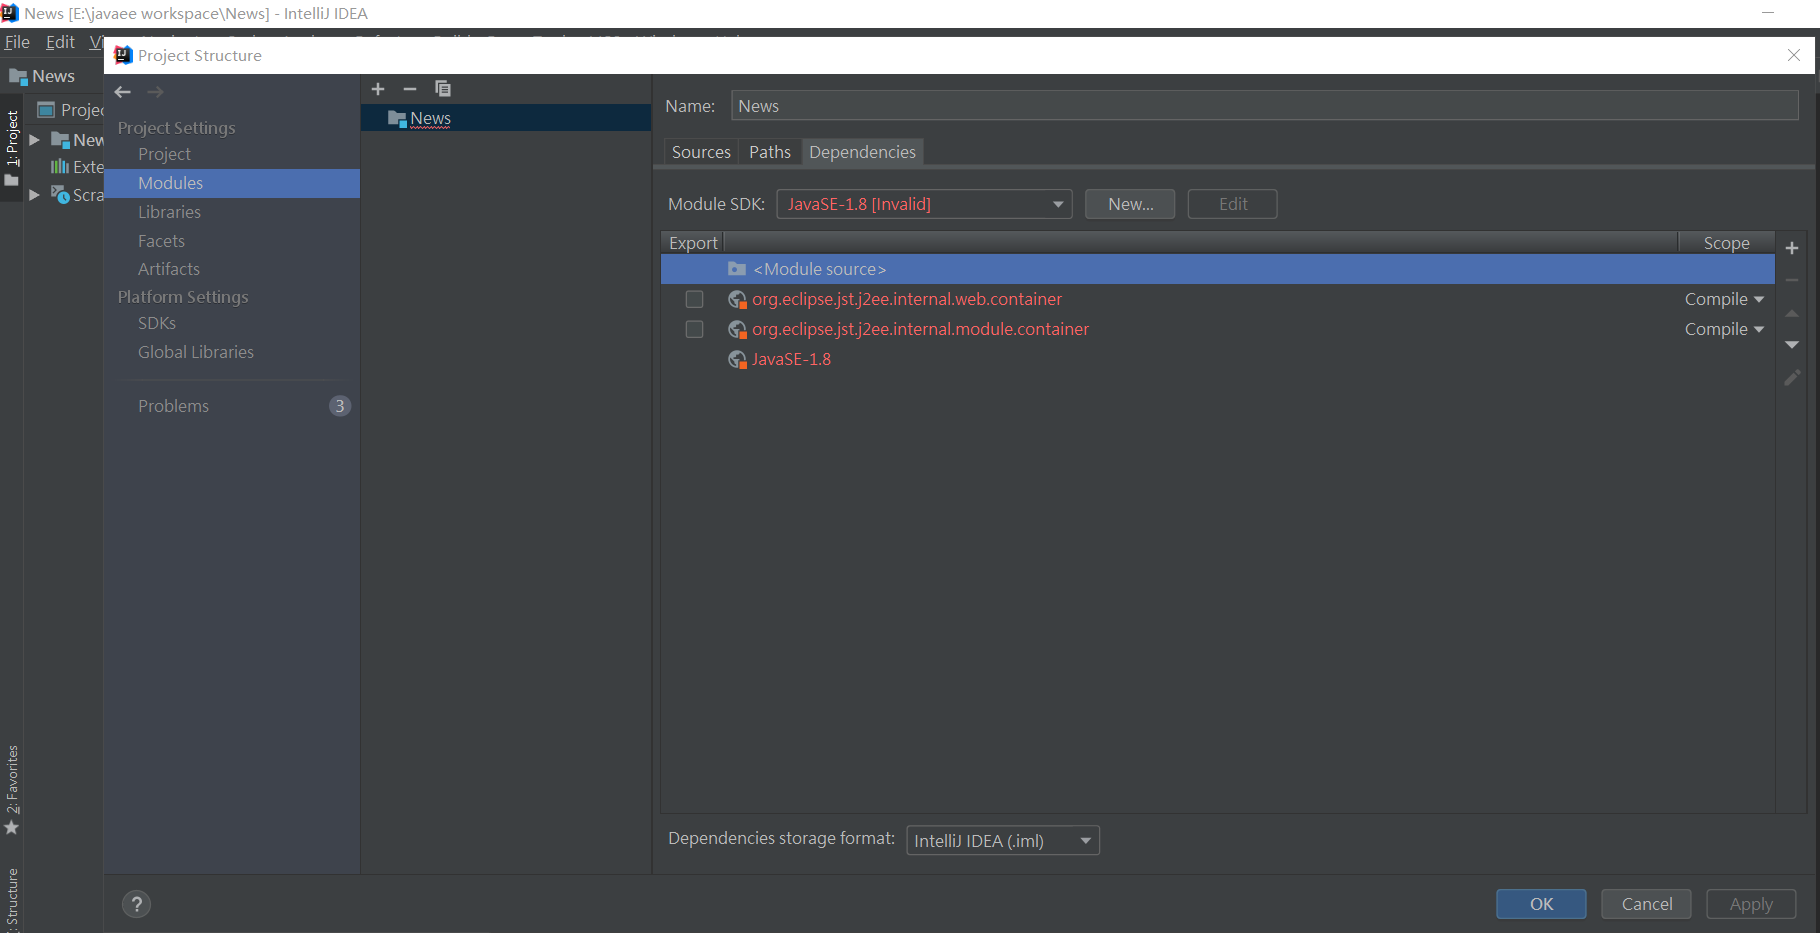Click News module folder icon in list
1820x933 pixels.
point(397,118)
